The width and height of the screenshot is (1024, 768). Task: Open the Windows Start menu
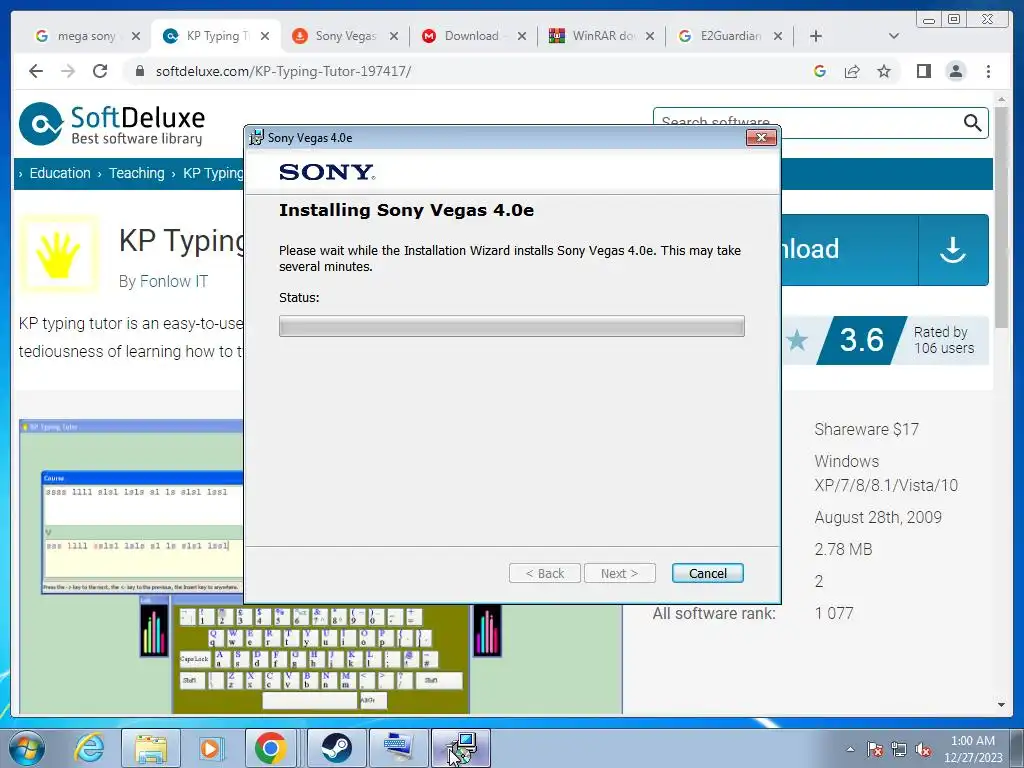[26, 748]
